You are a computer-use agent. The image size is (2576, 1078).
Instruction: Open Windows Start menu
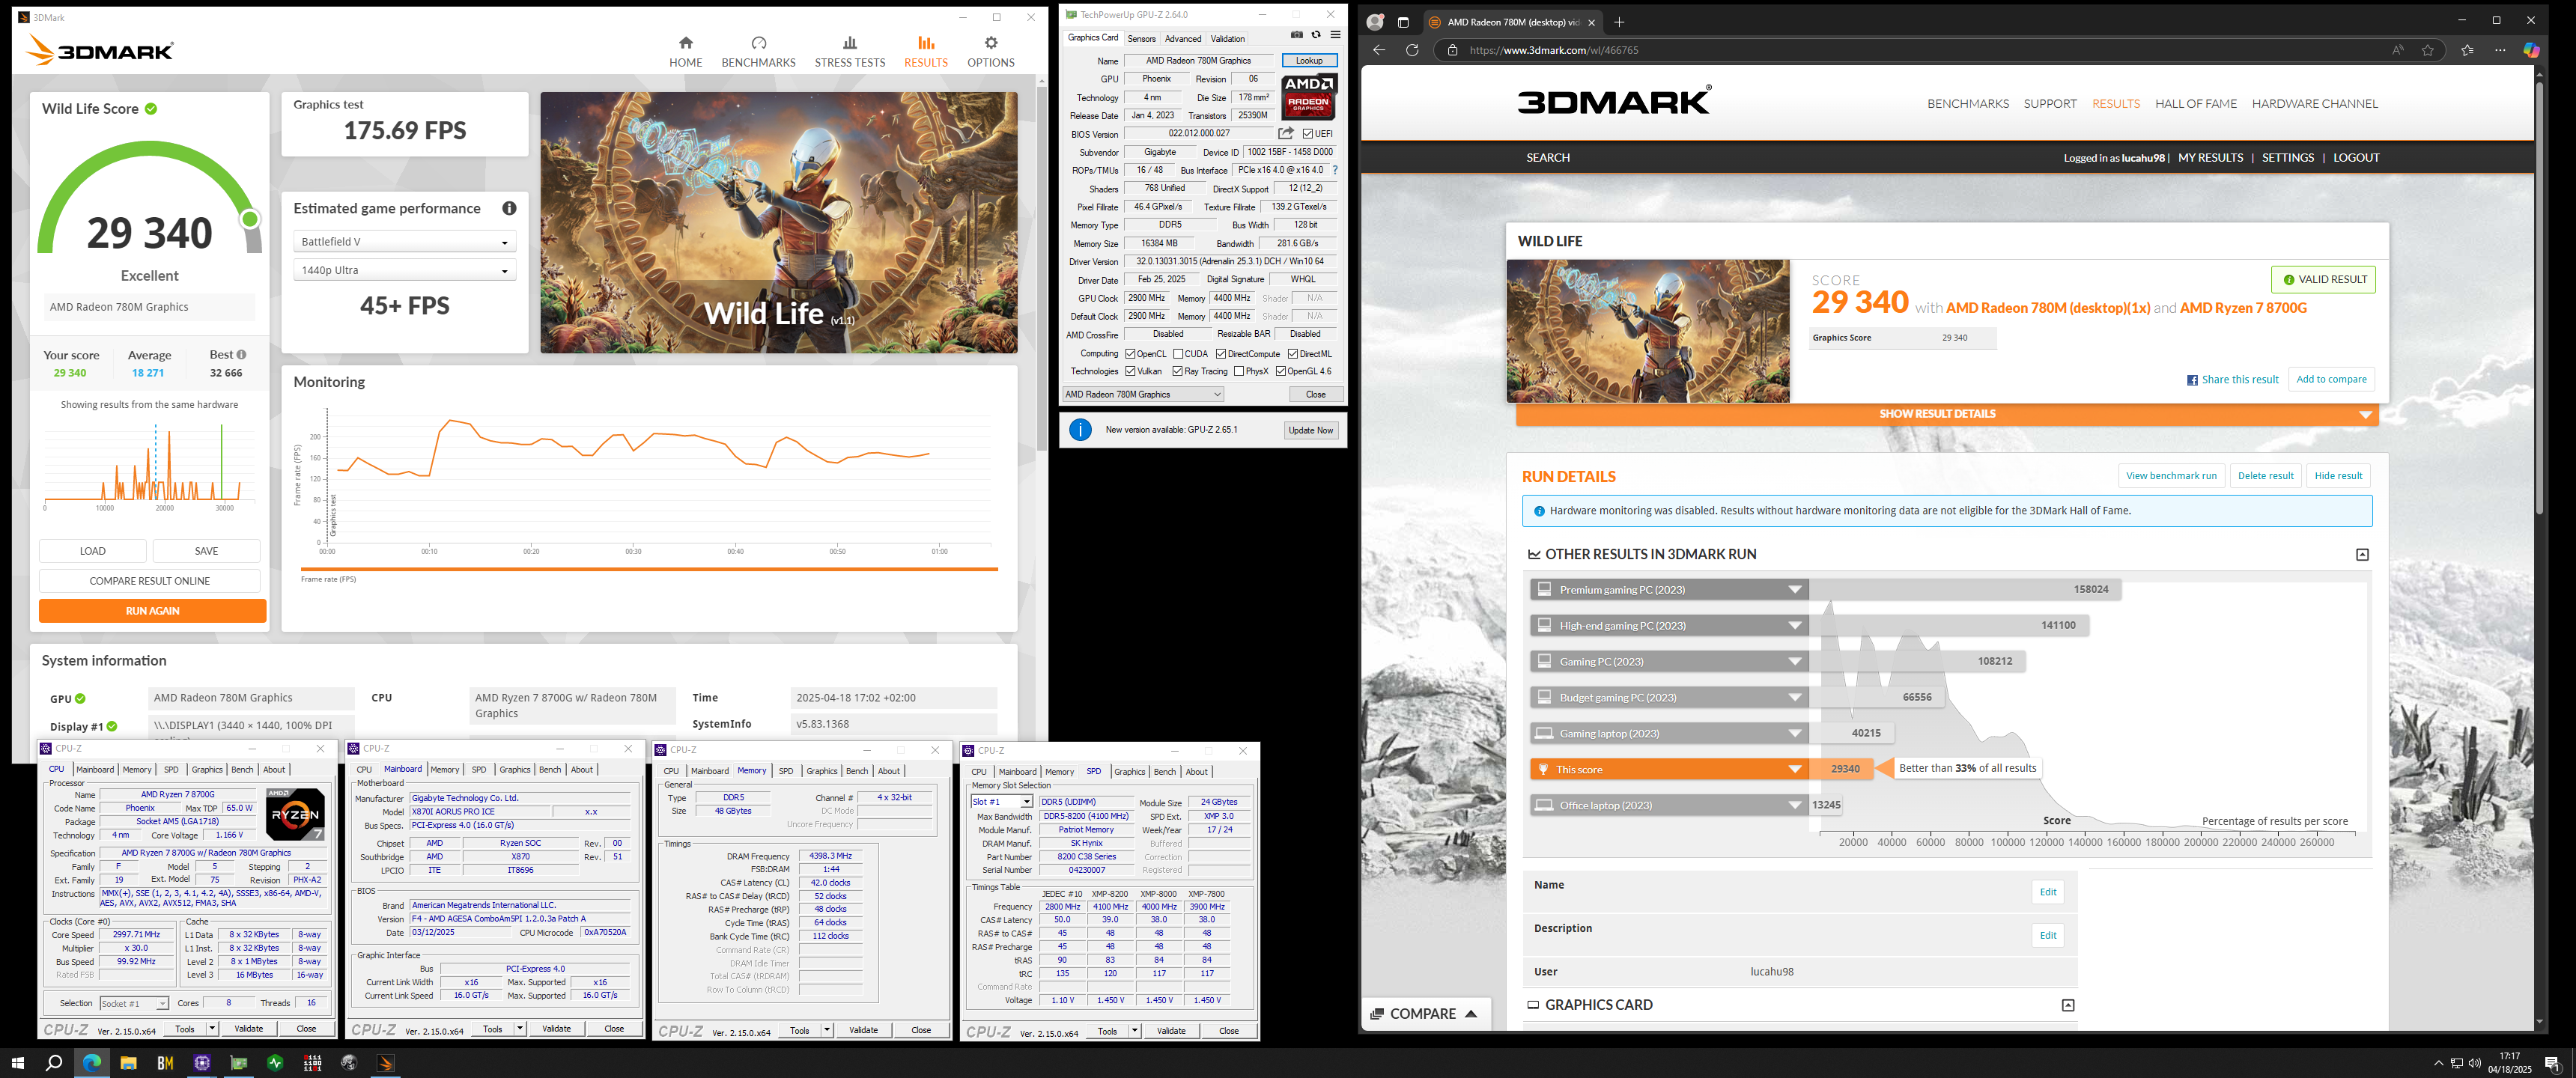[x=17, y=1063]
